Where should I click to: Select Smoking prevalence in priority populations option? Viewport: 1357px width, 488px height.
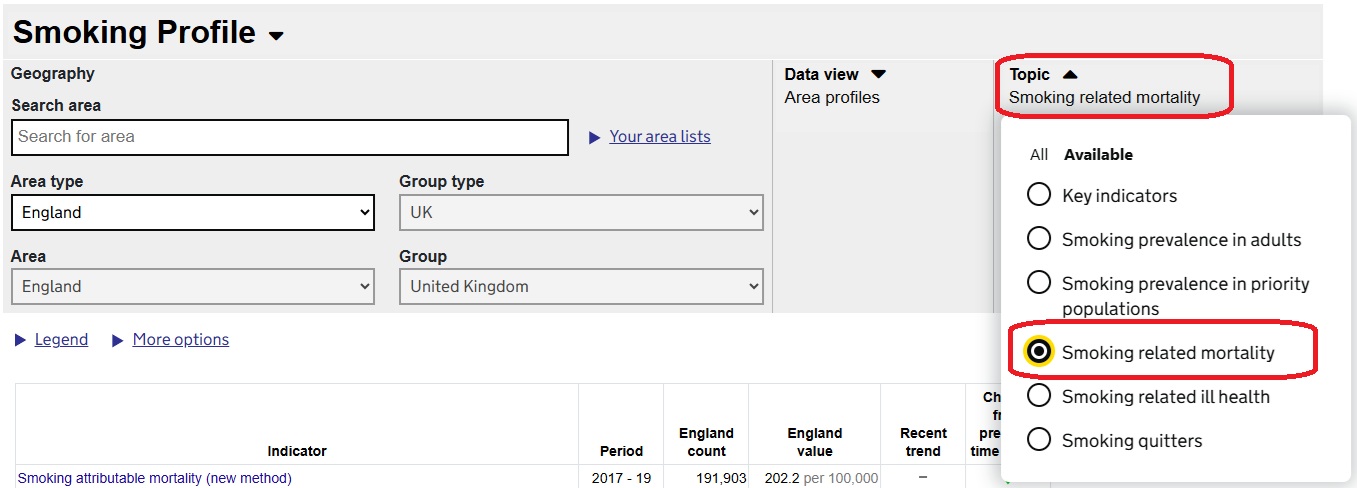click(1039, 283)
